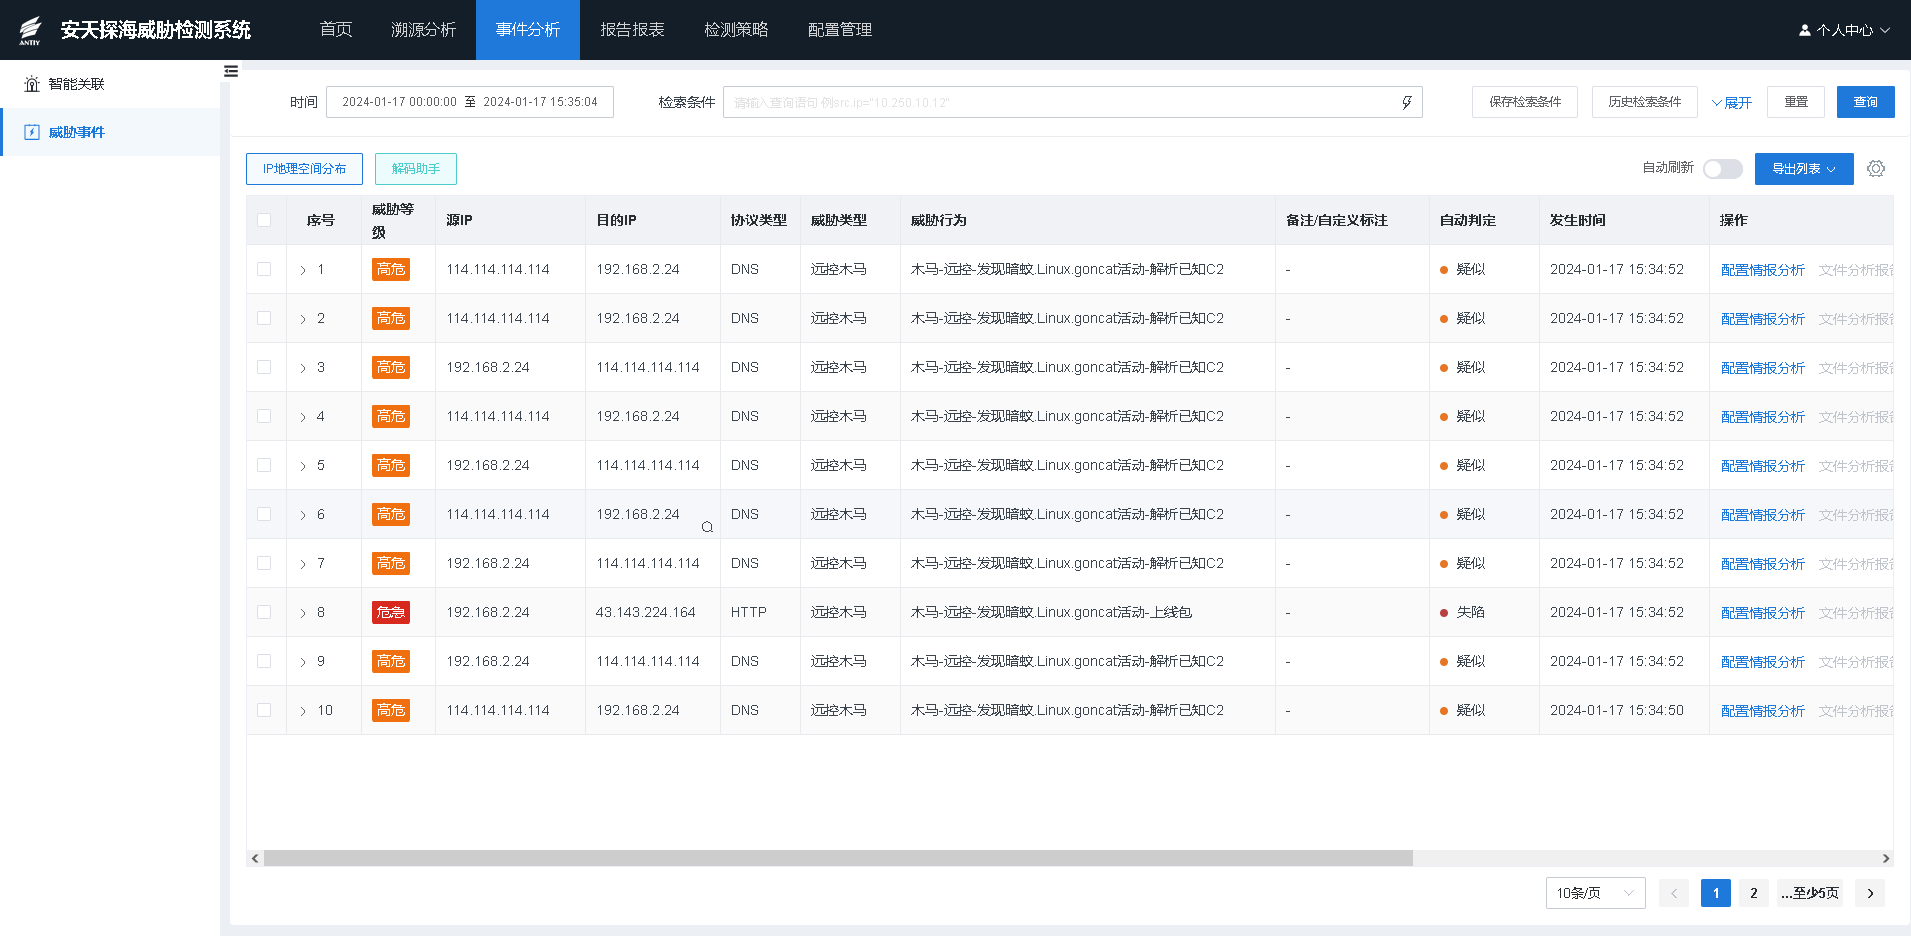1911x936 pixels.
Task: Click the lightning icon in search condition box
Action: pyautogui.click(x=1406, y=102)
